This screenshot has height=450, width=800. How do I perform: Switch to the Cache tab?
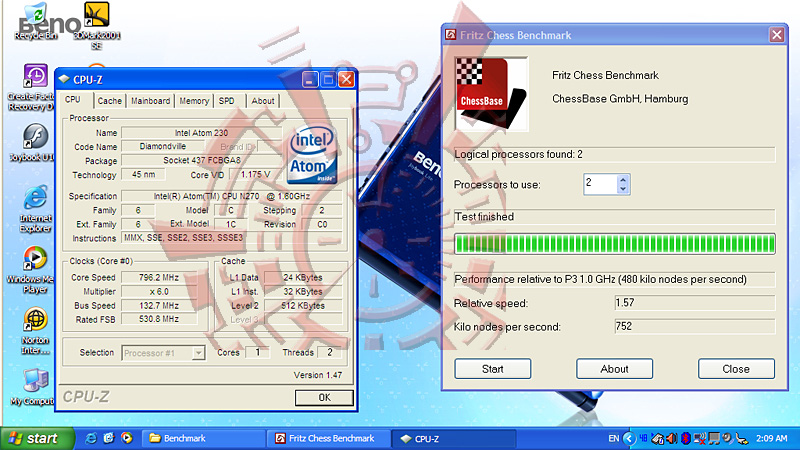click(110, 101)
